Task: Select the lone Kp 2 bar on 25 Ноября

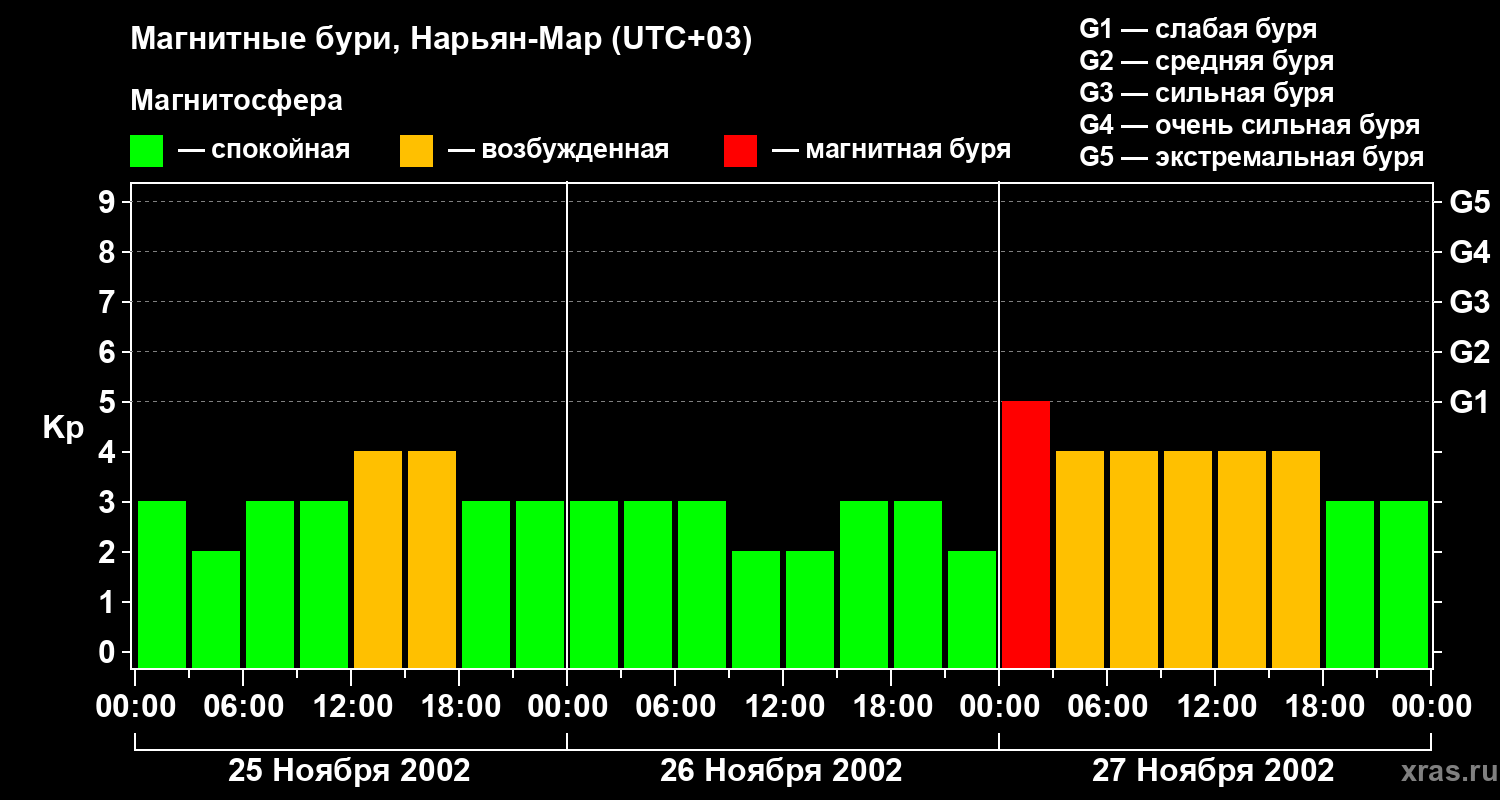Action: (216, 609)
